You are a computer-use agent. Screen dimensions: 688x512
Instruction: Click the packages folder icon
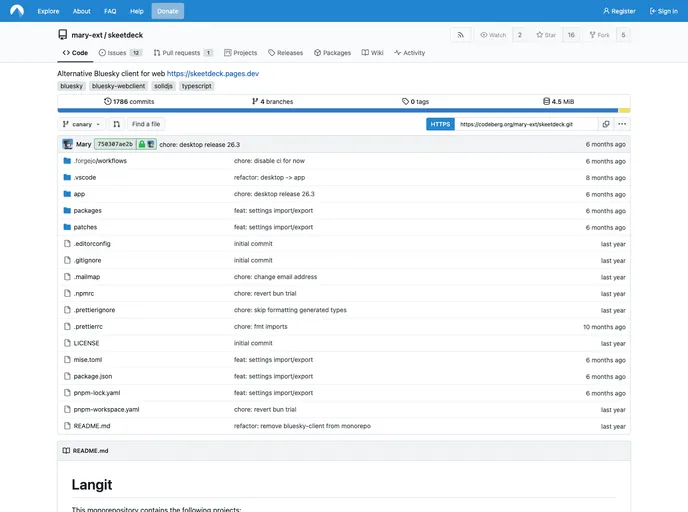pyautogui.click(x=67, y=211)
